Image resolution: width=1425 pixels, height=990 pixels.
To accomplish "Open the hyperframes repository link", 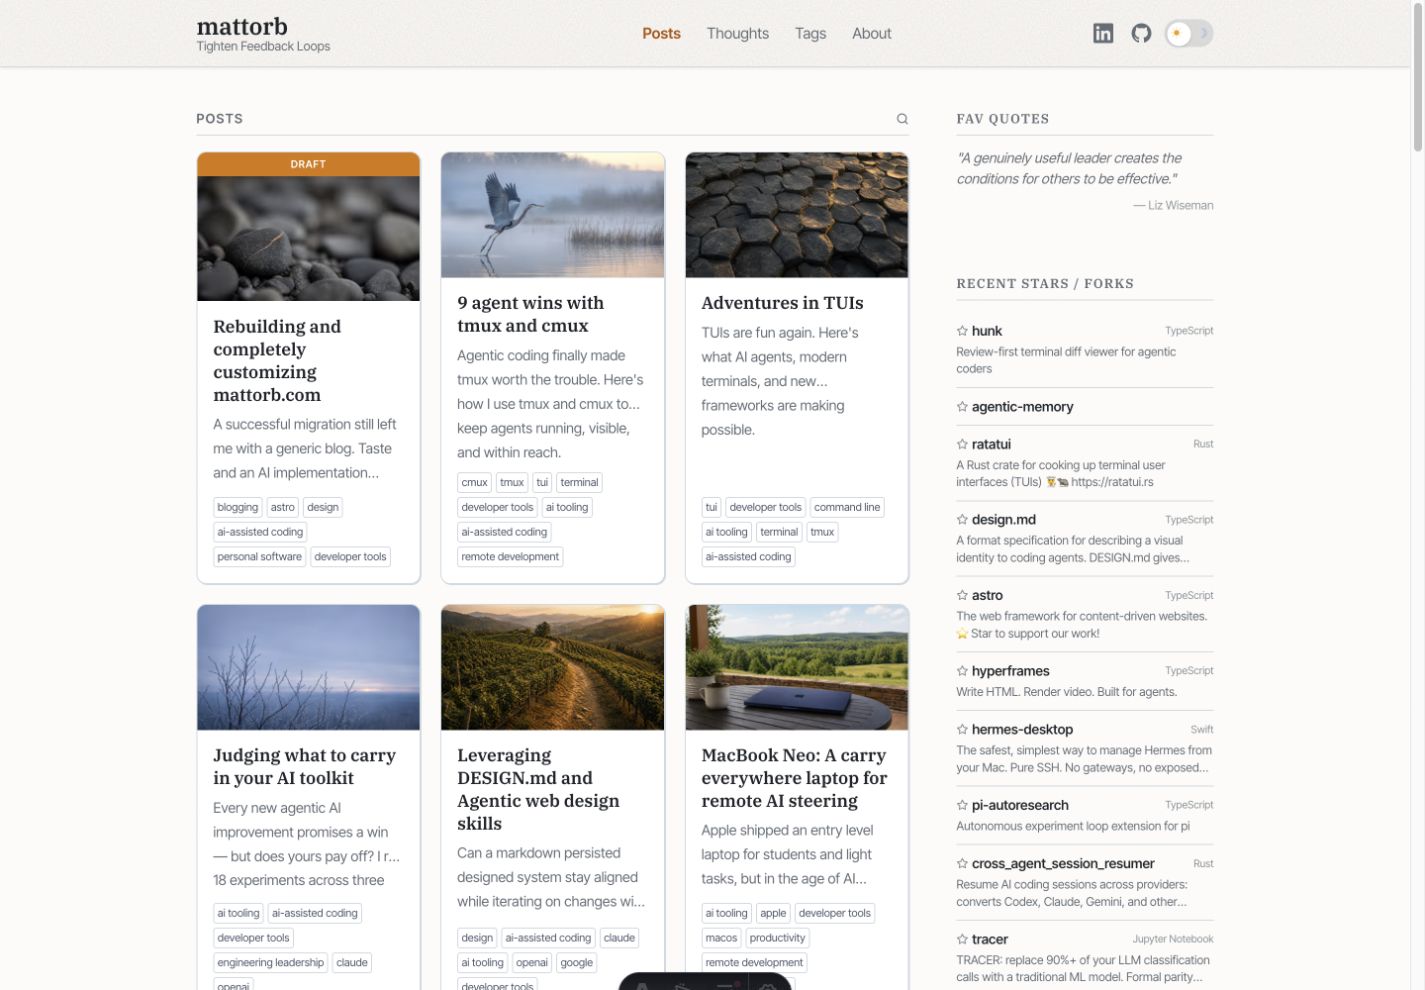I will [x=1010, y=671].
